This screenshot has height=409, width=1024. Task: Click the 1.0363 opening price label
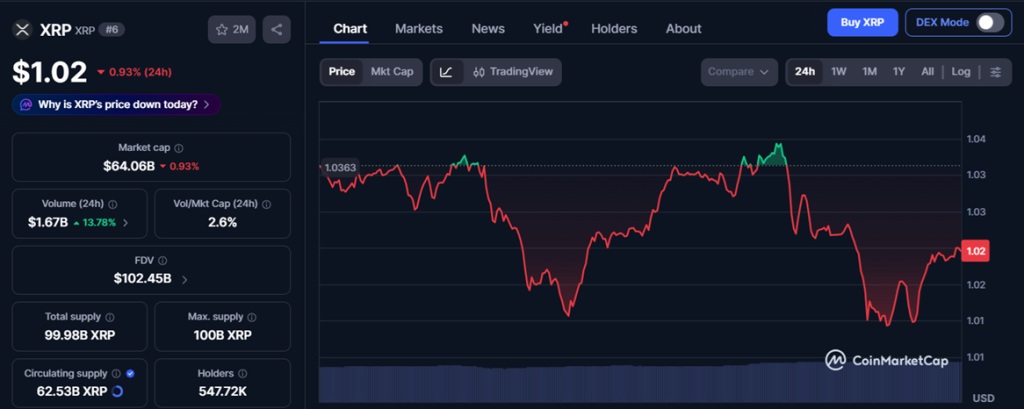tap(340, 167)
